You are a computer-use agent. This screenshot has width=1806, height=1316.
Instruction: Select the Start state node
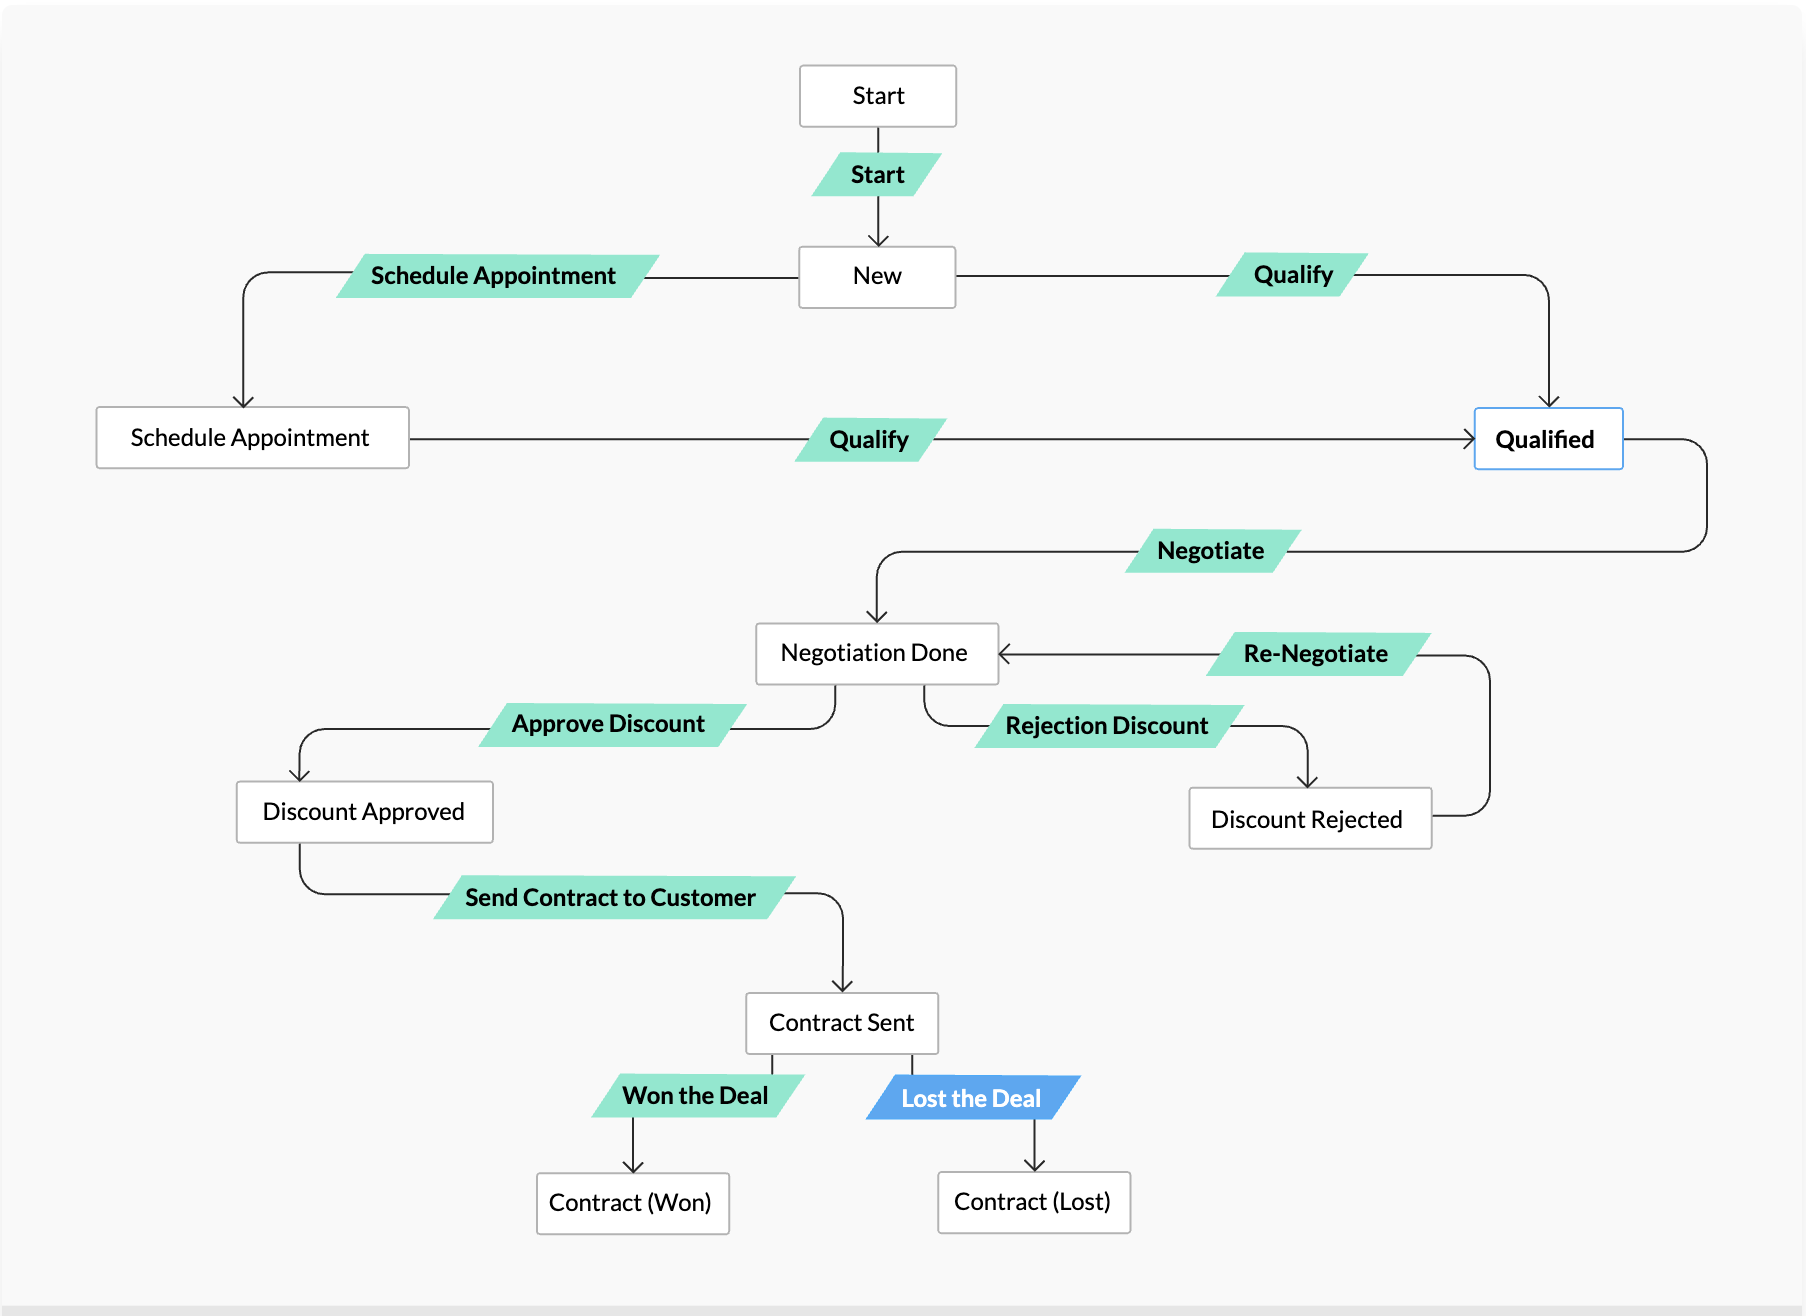tap(877, 95)
